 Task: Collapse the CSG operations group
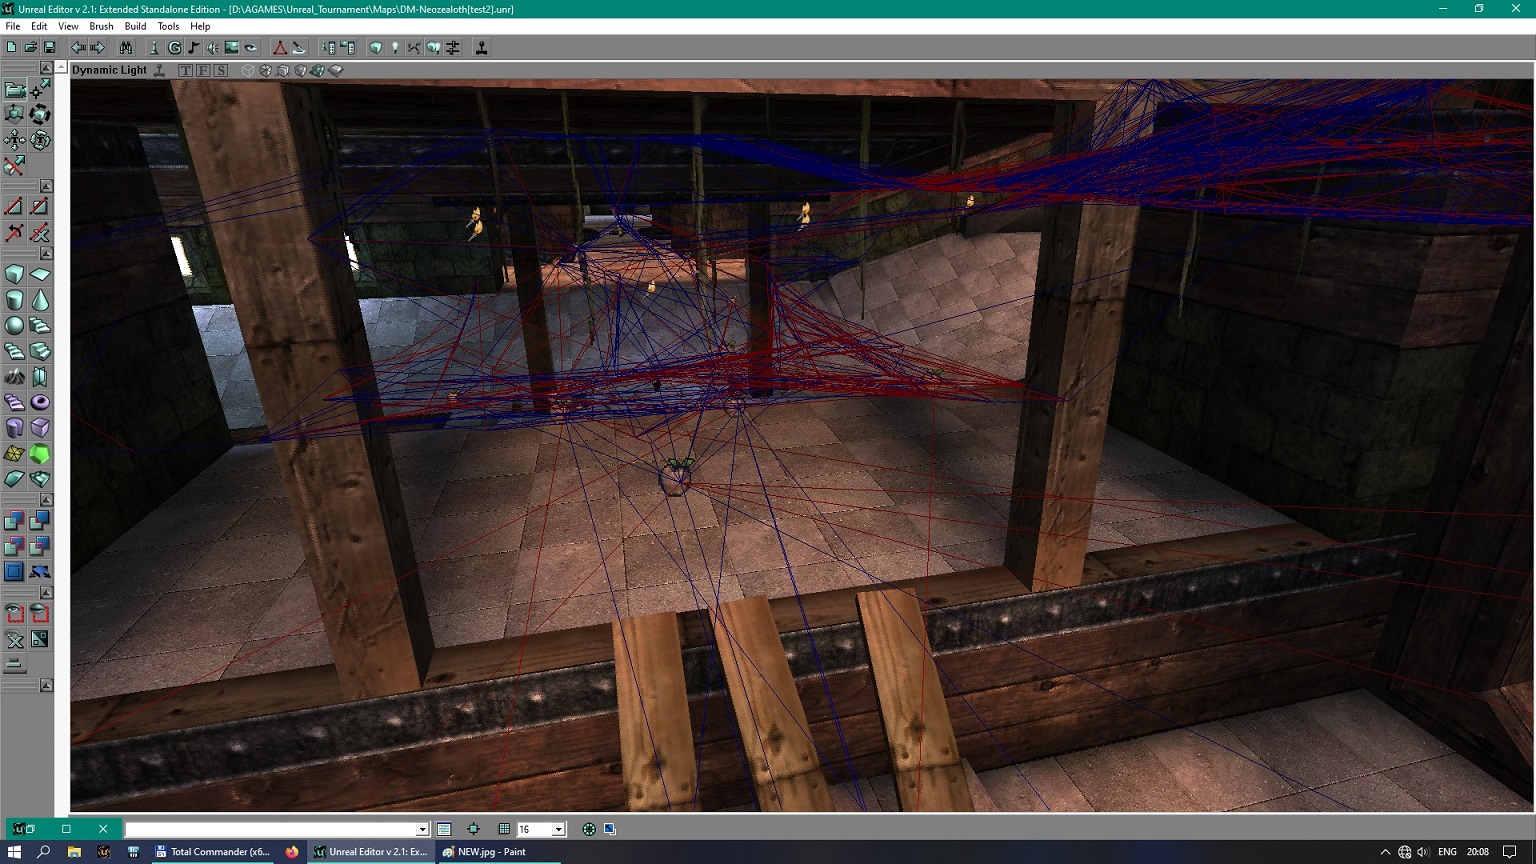(x=46, y=499)
